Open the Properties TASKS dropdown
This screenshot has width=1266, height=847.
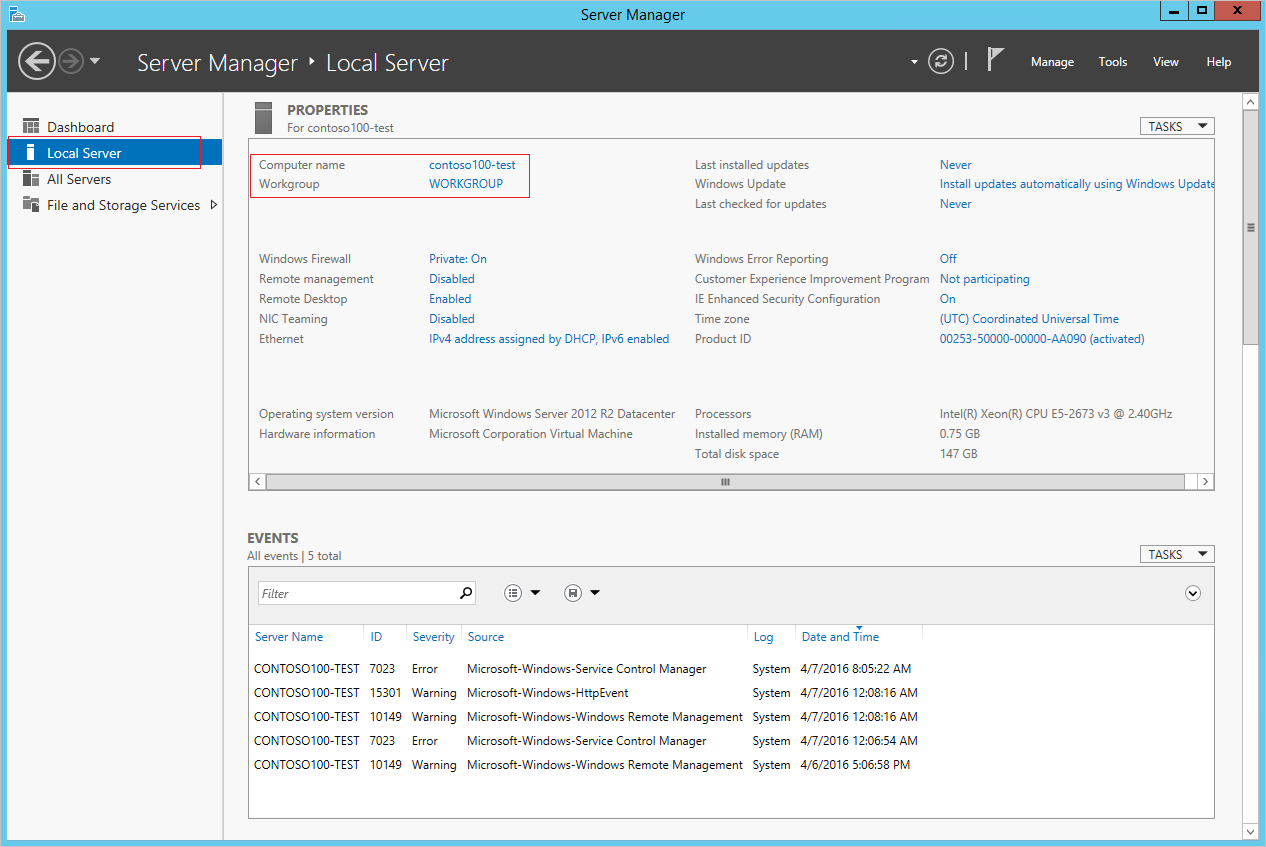[1177, 126]
